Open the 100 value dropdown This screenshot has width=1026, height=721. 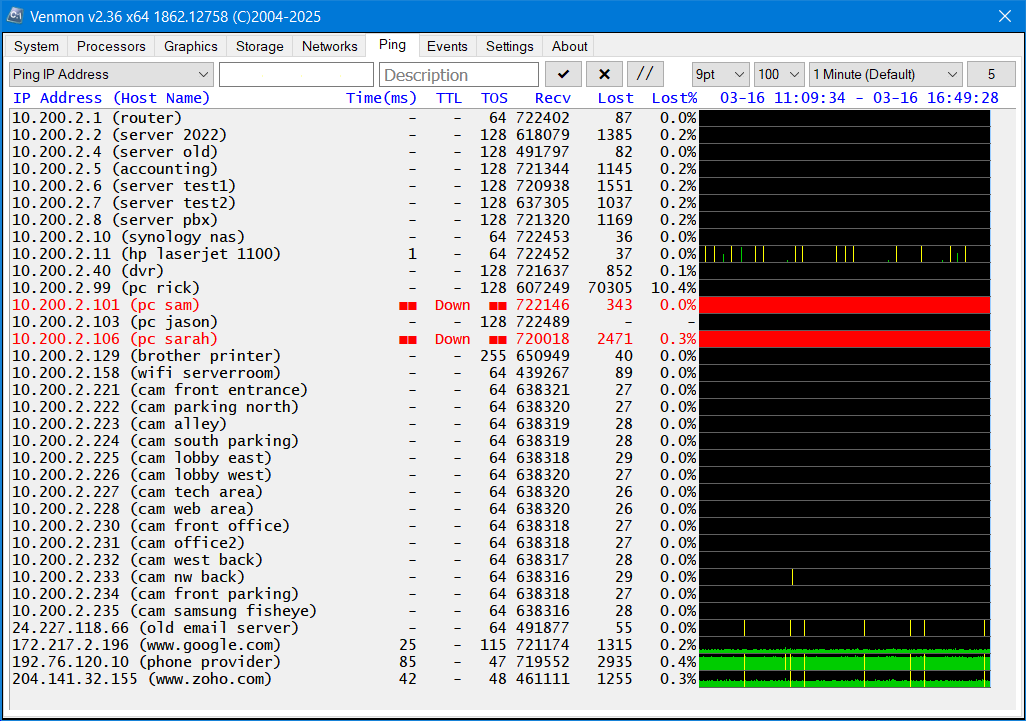click(x=779, y=75)
